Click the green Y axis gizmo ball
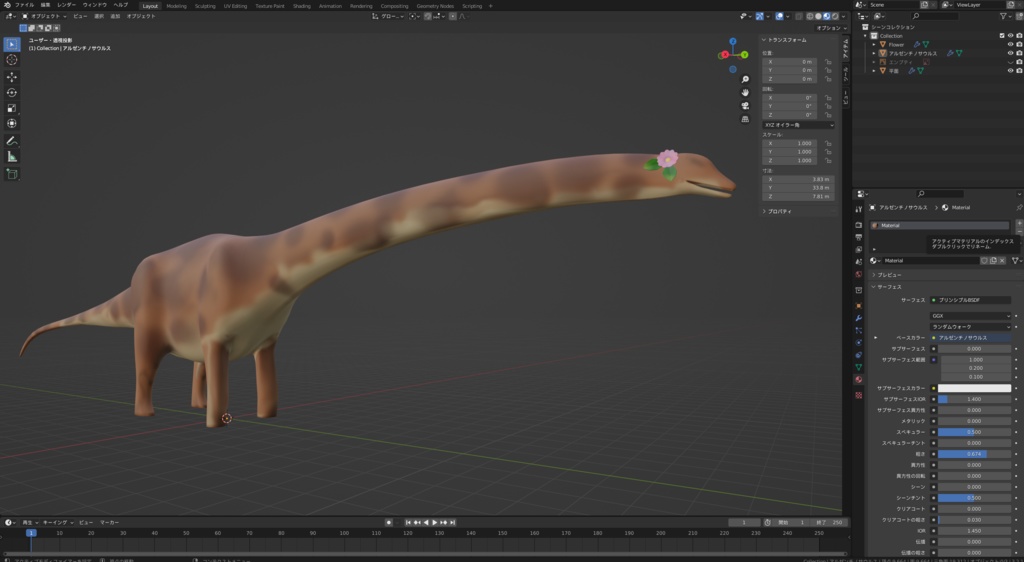This screenshot has height=562, width=1024. pyautogui.click(x=744, y=55)
